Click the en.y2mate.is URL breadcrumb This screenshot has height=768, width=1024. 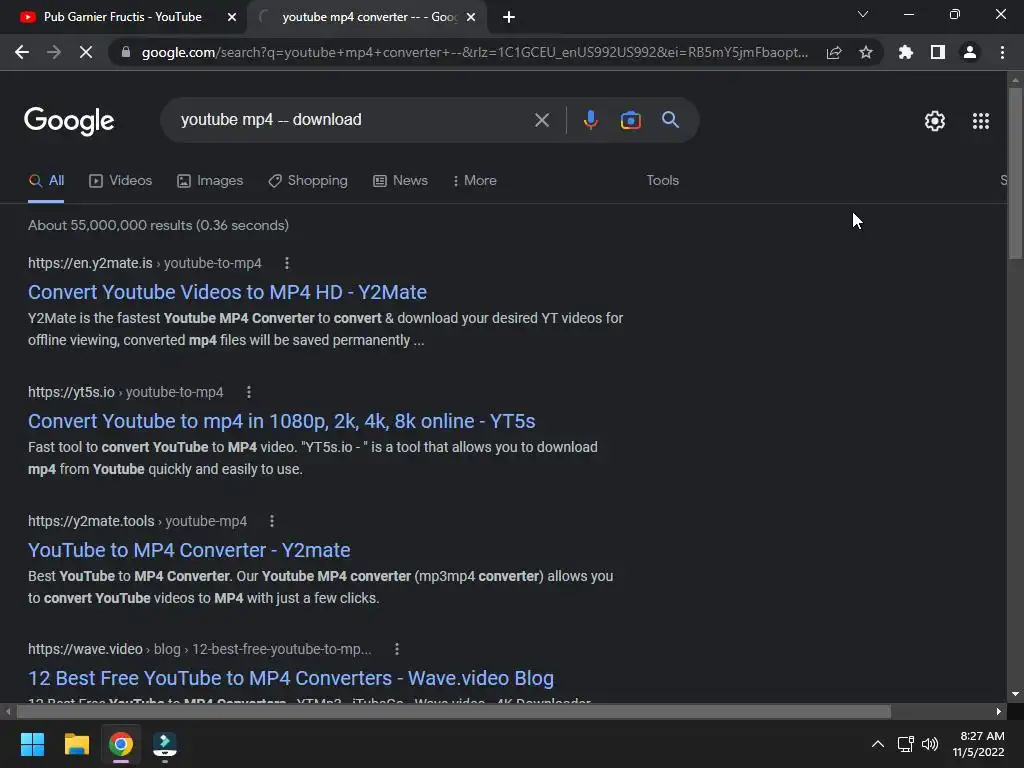(144, 263)
